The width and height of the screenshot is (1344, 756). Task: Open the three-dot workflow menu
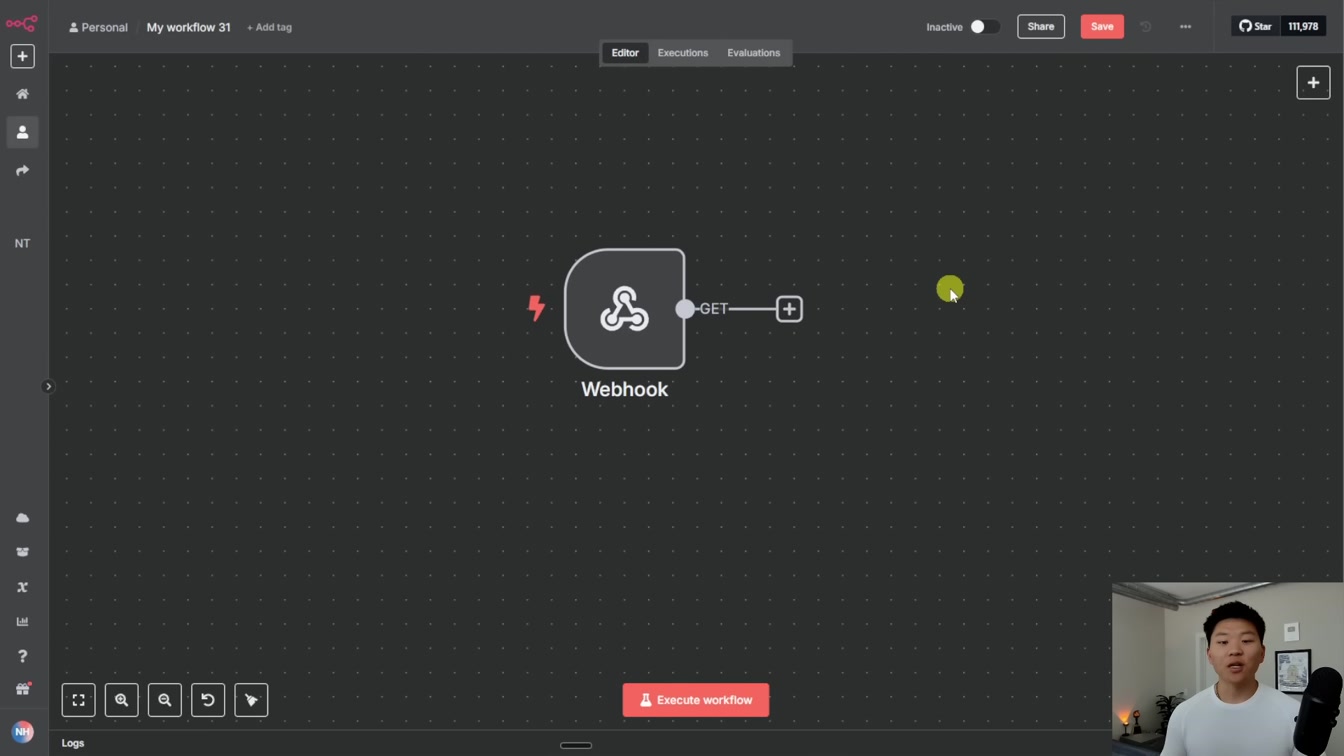click(1185, 27)
